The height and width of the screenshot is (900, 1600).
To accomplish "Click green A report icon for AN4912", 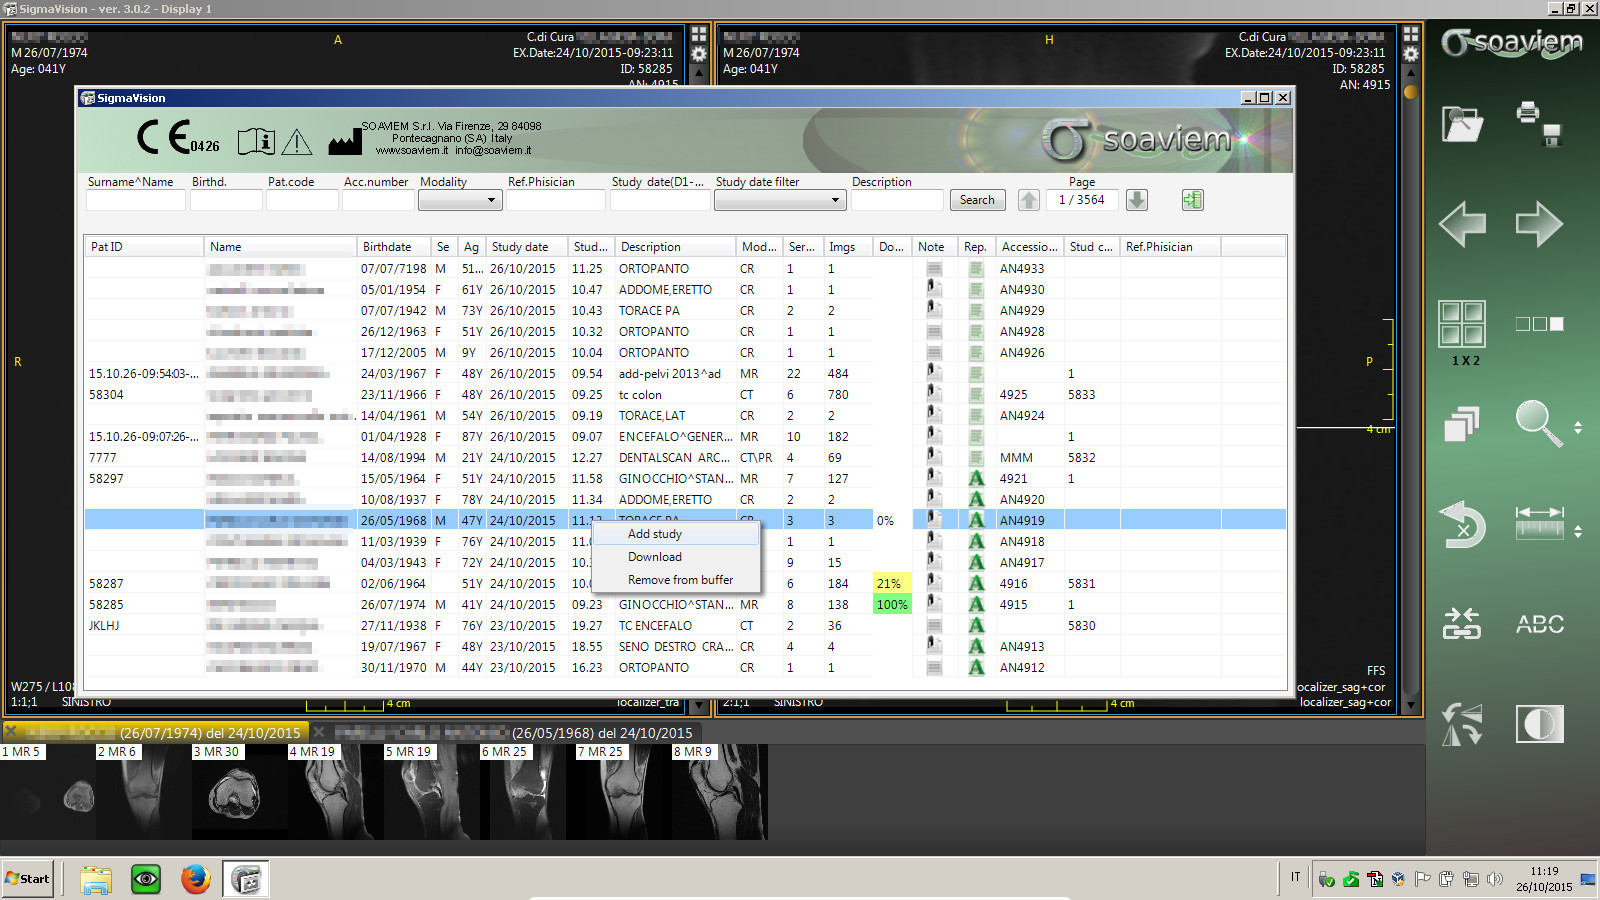I will point(976,667).
